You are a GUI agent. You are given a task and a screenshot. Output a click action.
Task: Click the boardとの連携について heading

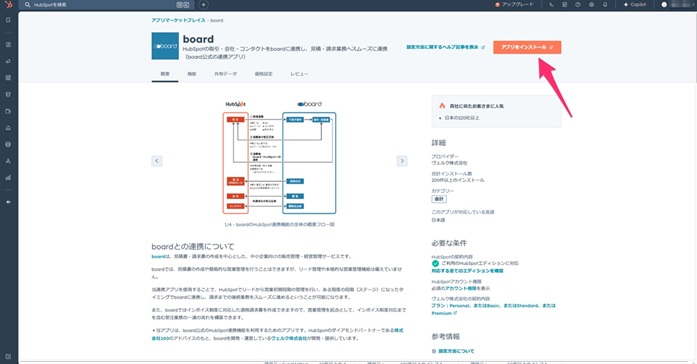click(193, 247)
